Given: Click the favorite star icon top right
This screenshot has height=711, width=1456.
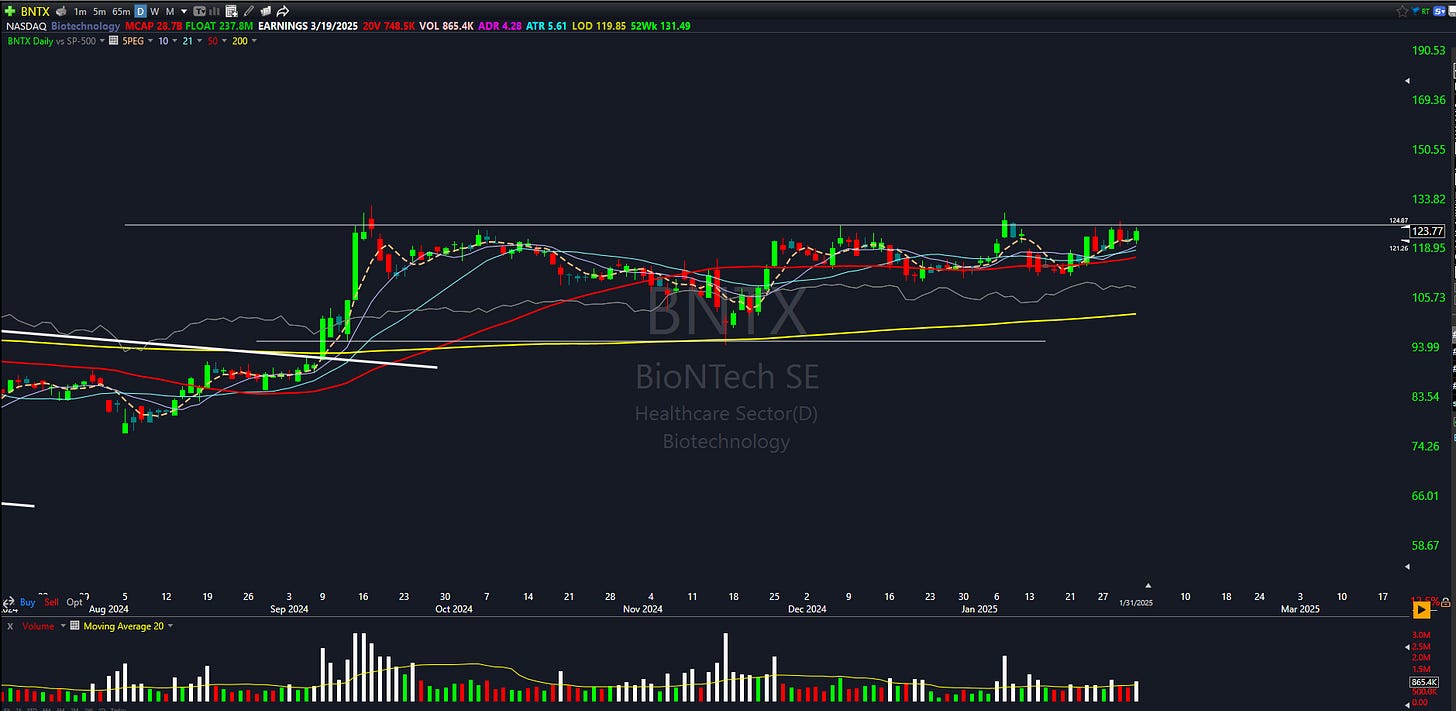Looking at the screenshot, I should click(x=1402, y=11).
